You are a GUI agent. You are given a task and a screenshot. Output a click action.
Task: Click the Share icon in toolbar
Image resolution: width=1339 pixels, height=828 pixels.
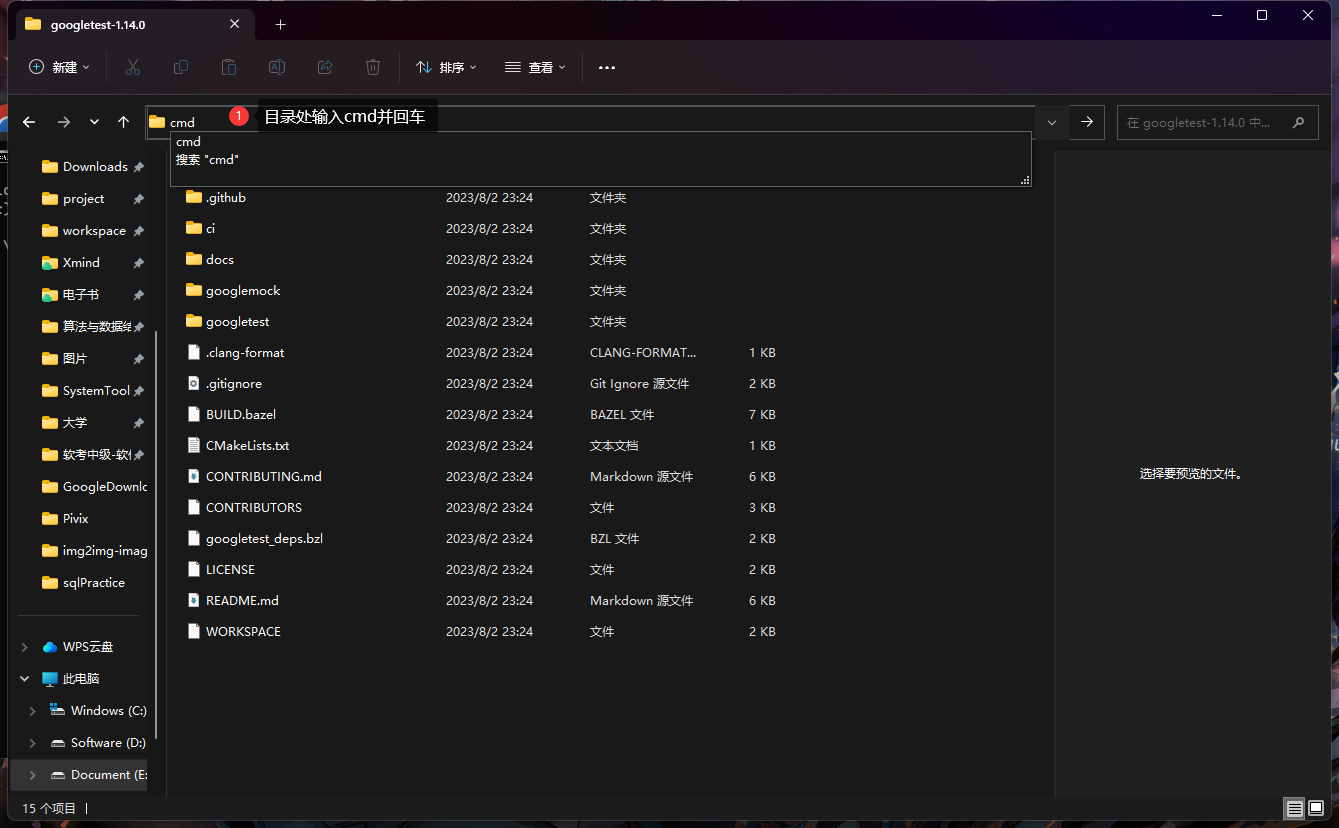tap(325, 67)
